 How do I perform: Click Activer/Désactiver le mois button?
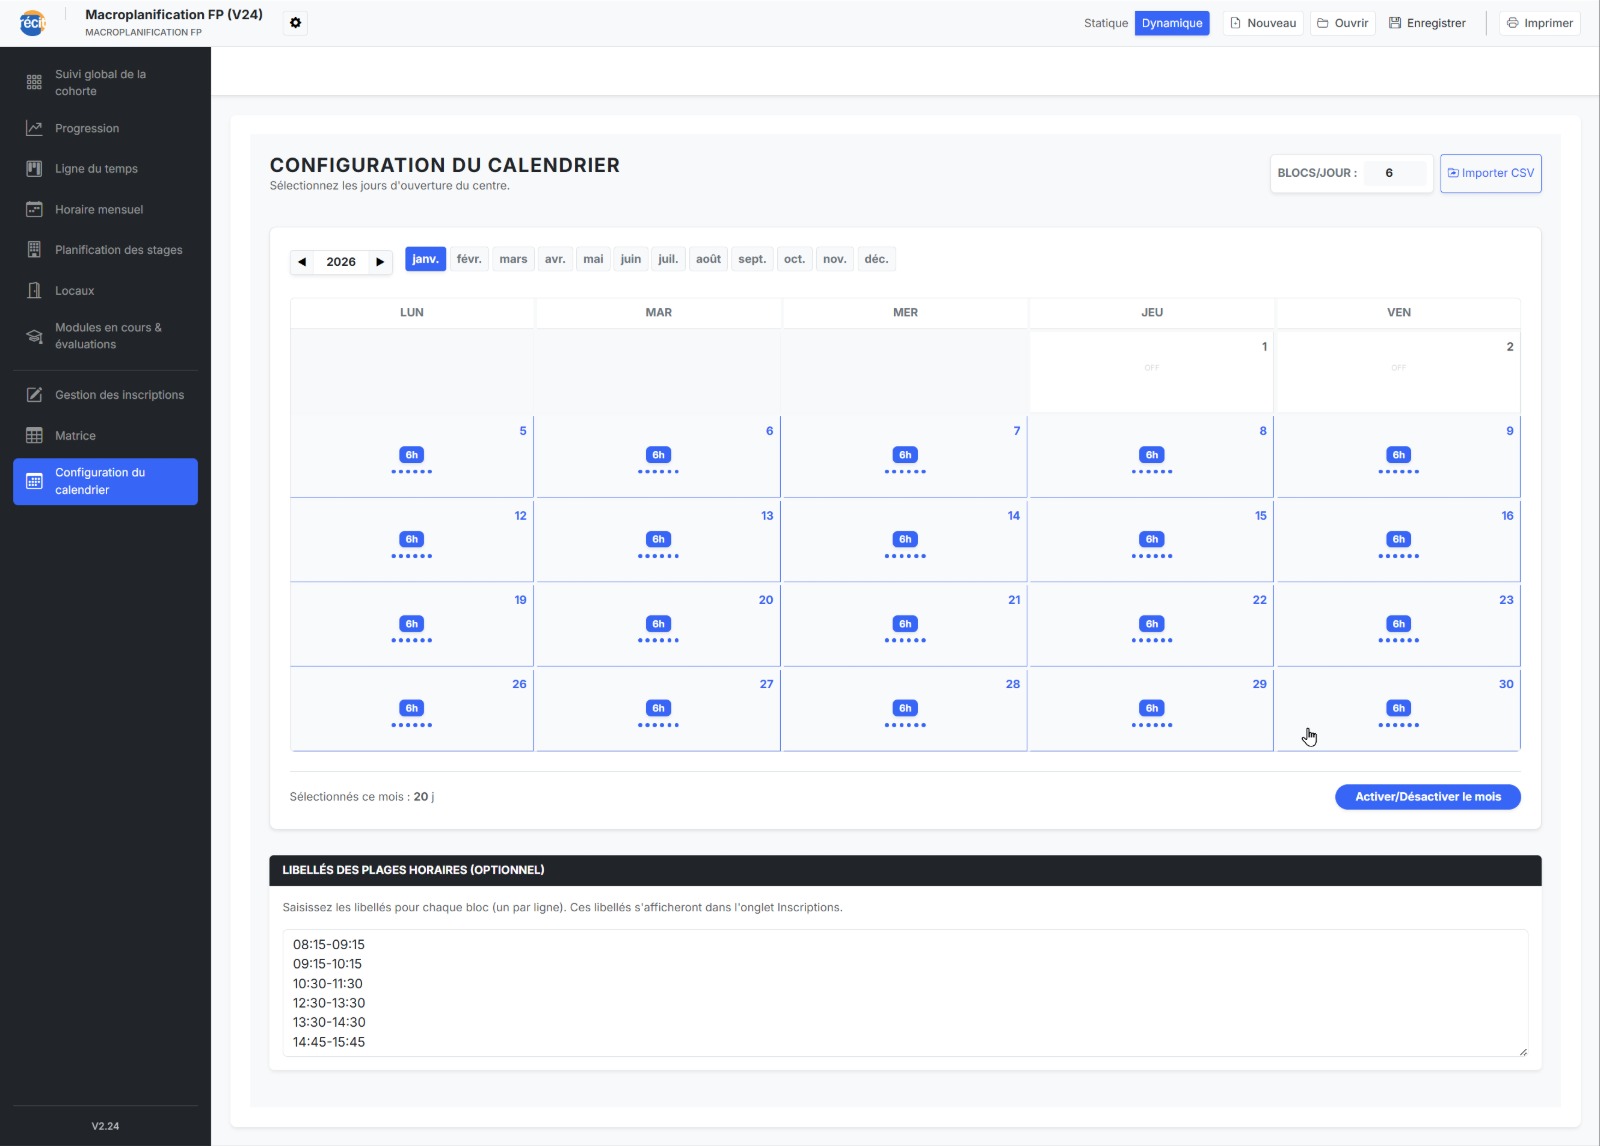1427,797
